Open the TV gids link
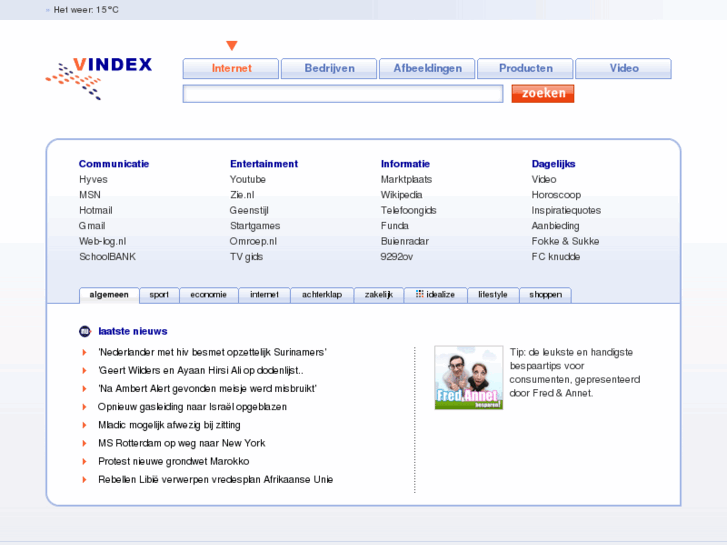The height and width of the screenshot is (545, 727). point(246,257)
